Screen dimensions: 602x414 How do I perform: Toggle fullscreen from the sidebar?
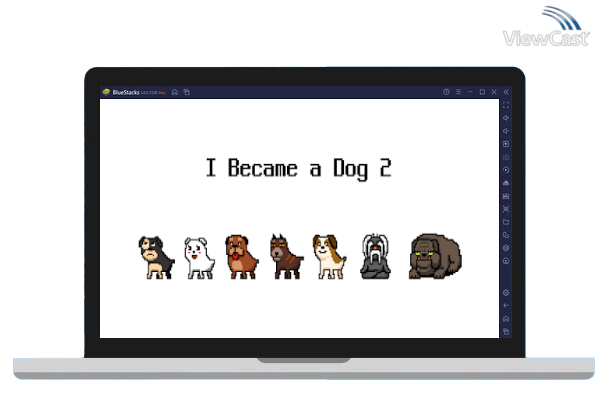point(506,105)
